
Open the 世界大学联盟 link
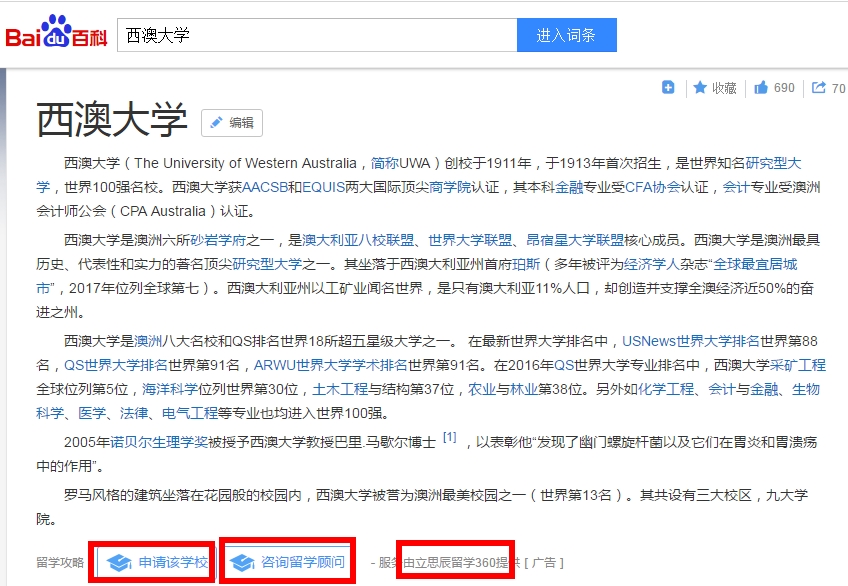470,240
